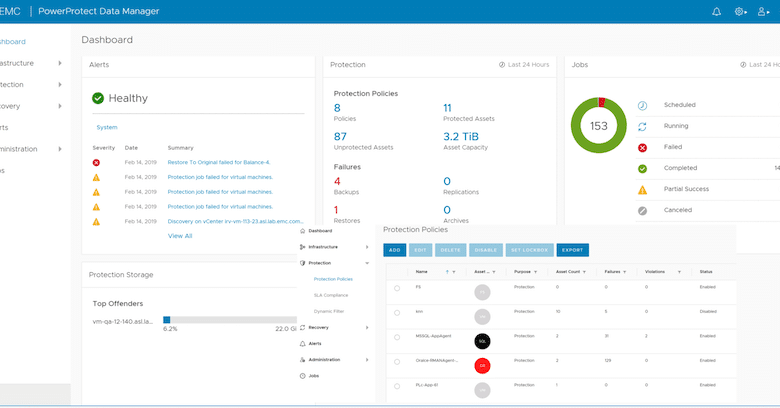Expand Administration chevron in the left sidebar

pyautogui.click(x=60, y=149)
